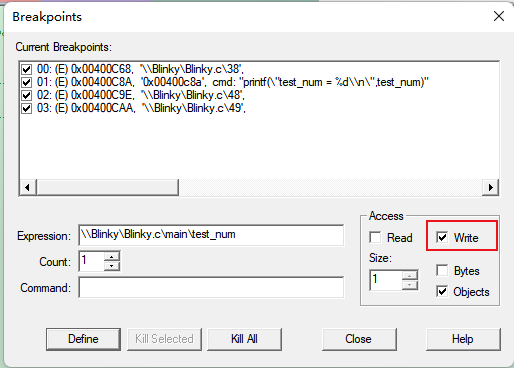The height and width of the screenshot is (368, 514).
Task: Toggle the Objects size option
Action: pos(442,292)
